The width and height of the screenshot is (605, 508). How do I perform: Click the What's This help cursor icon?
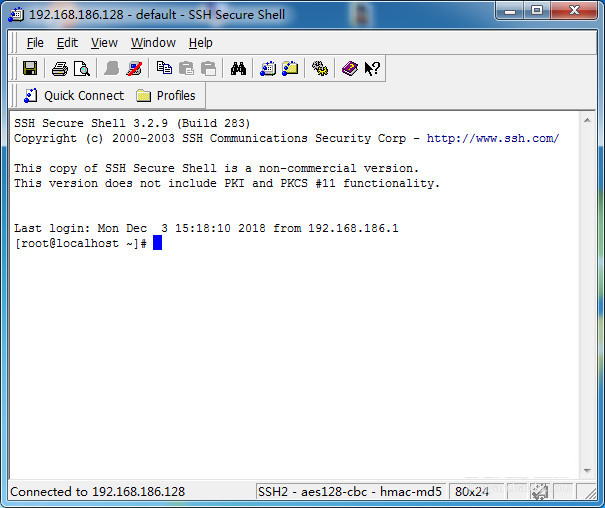coord(371,69)
